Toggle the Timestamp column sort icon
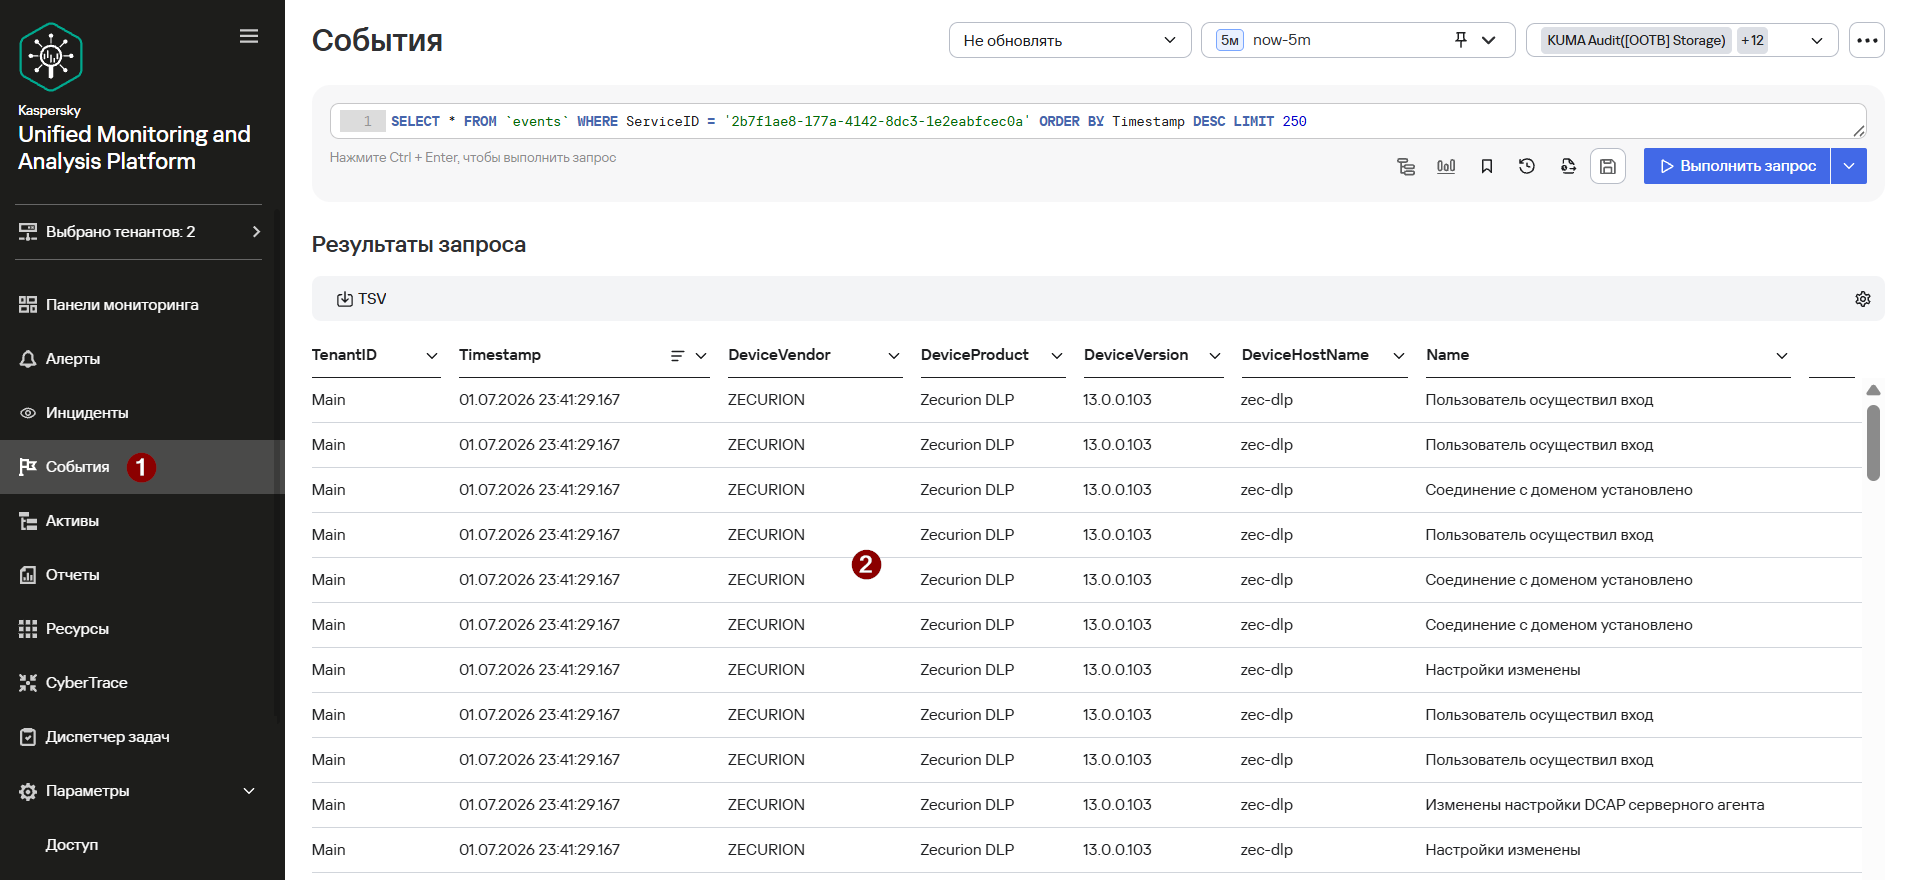Image resolution: width=1907 pixels, height=880 pixels. coord(677,356)
